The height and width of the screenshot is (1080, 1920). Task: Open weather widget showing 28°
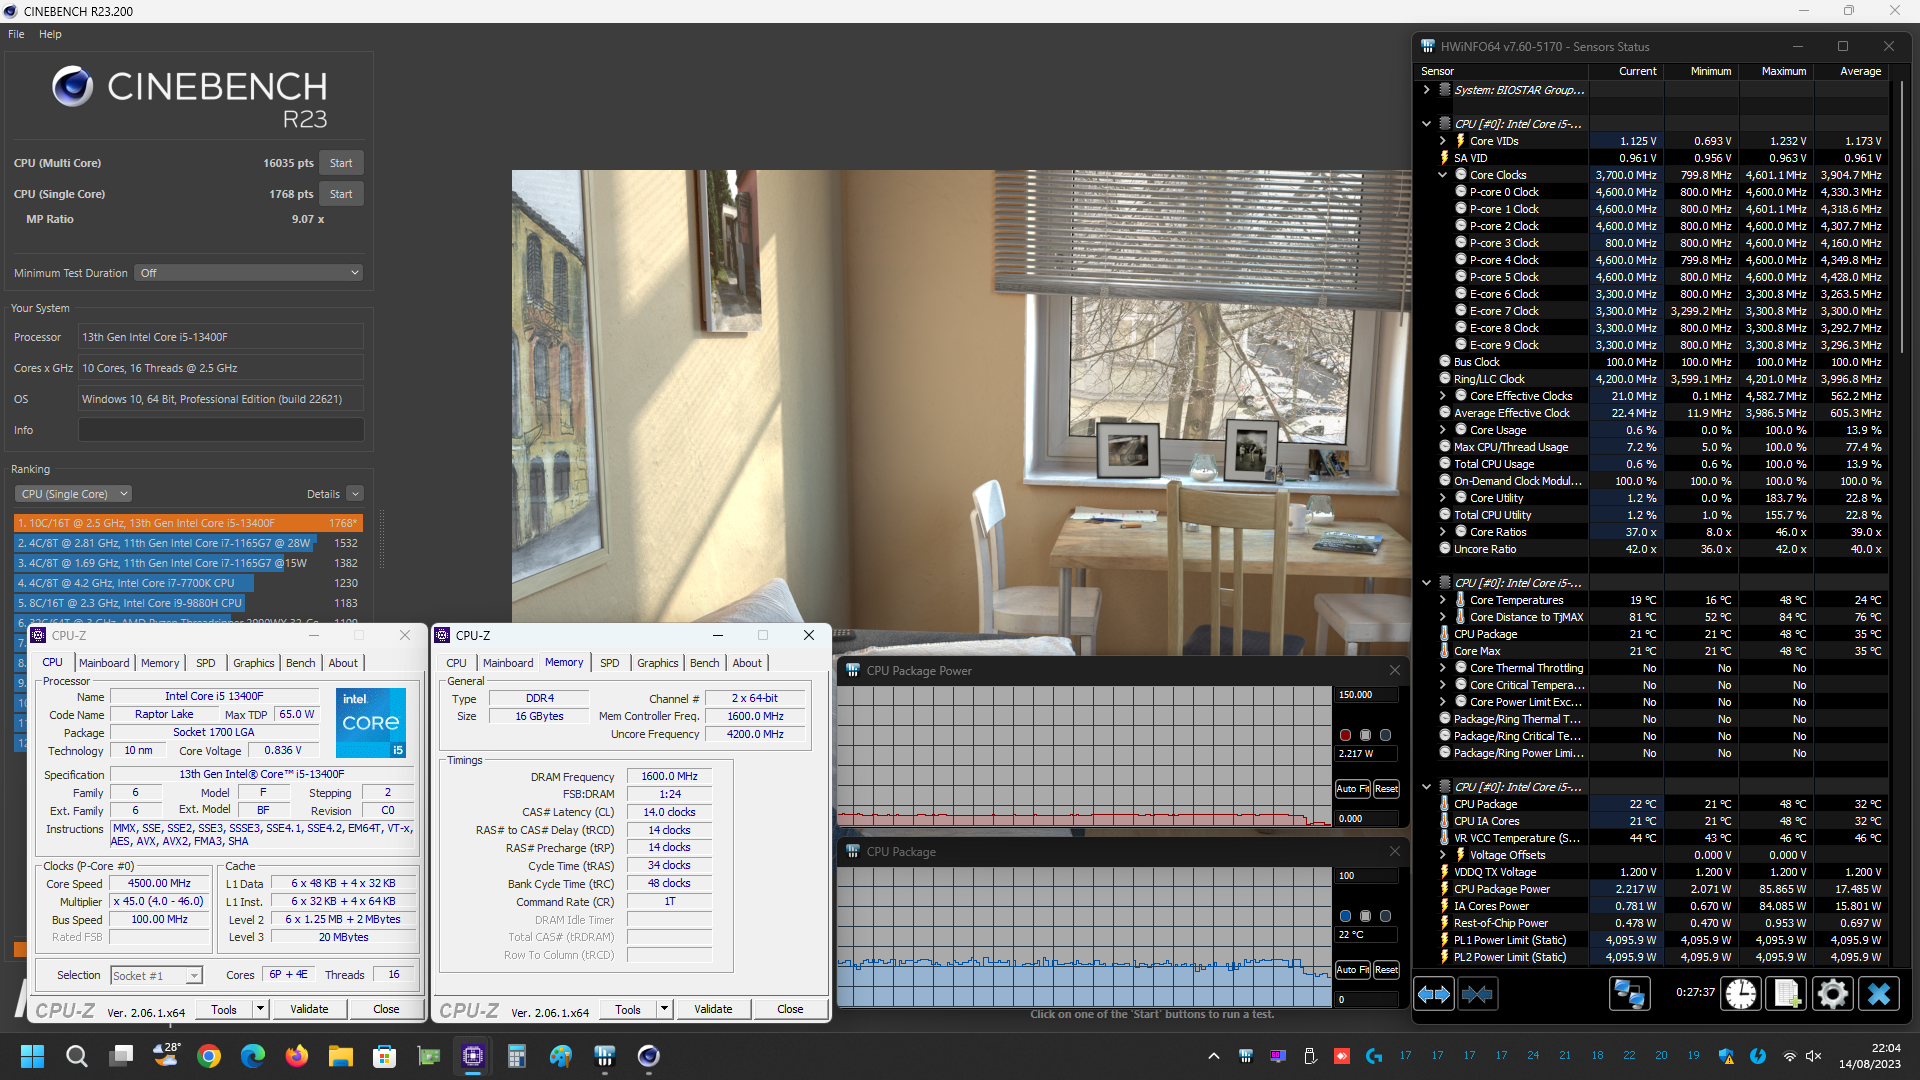(x=166, y=1055)
